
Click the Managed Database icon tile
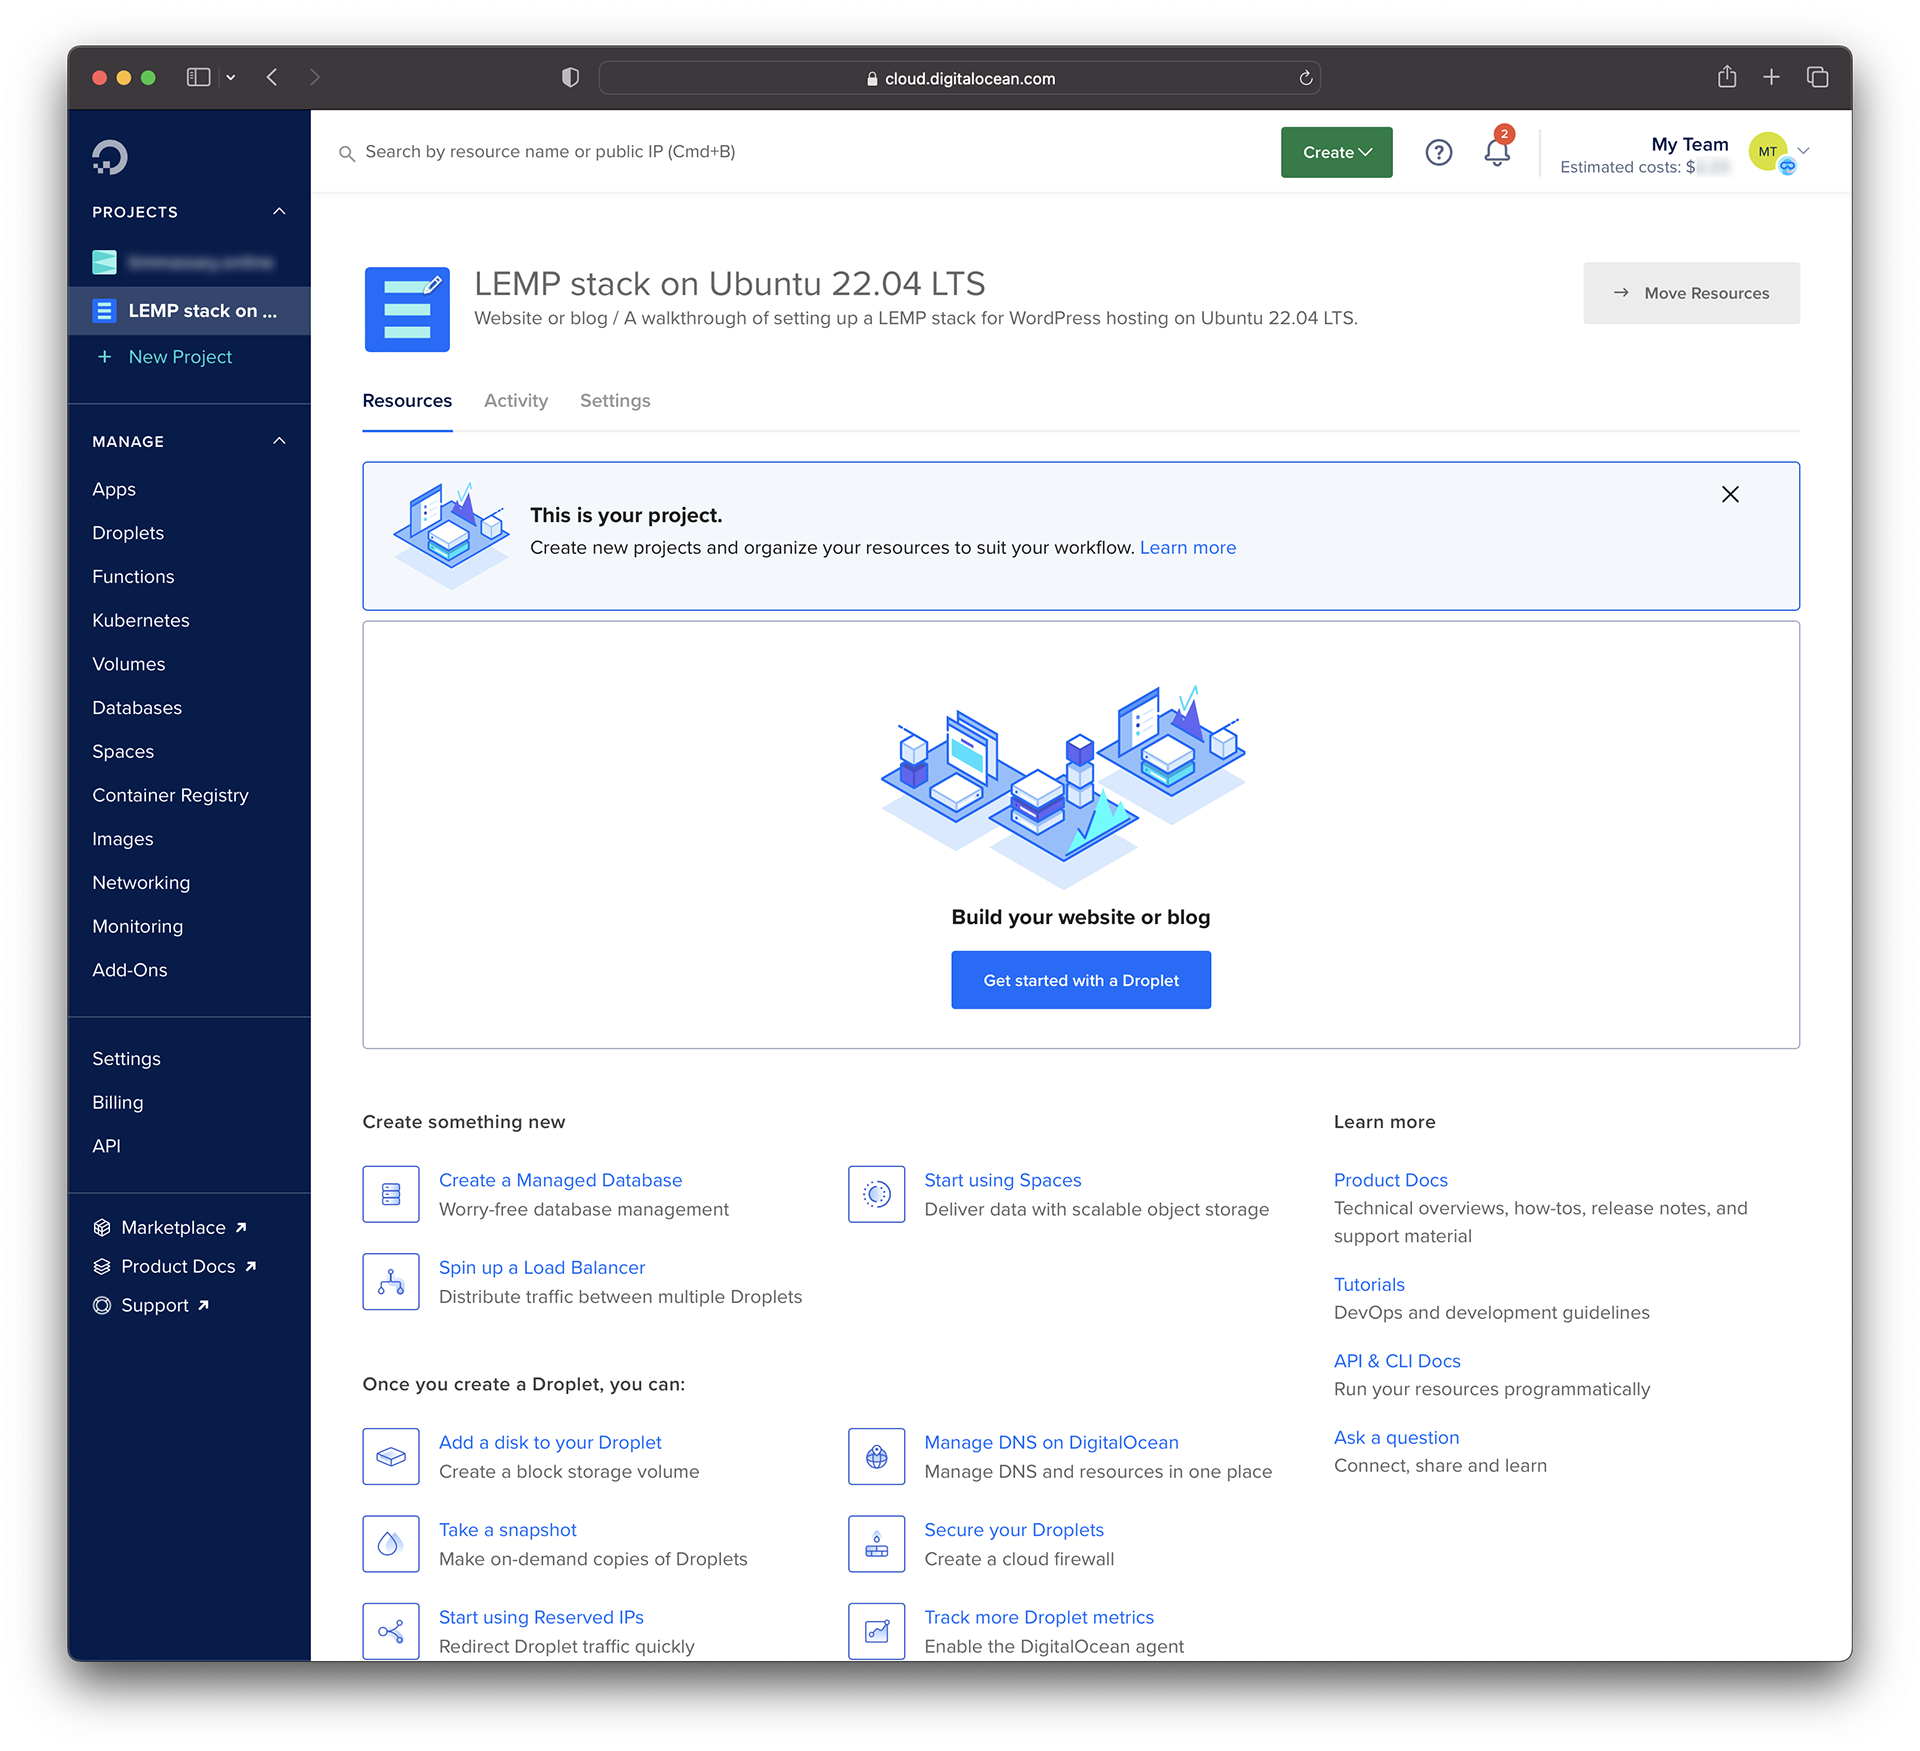[391, 1194]
